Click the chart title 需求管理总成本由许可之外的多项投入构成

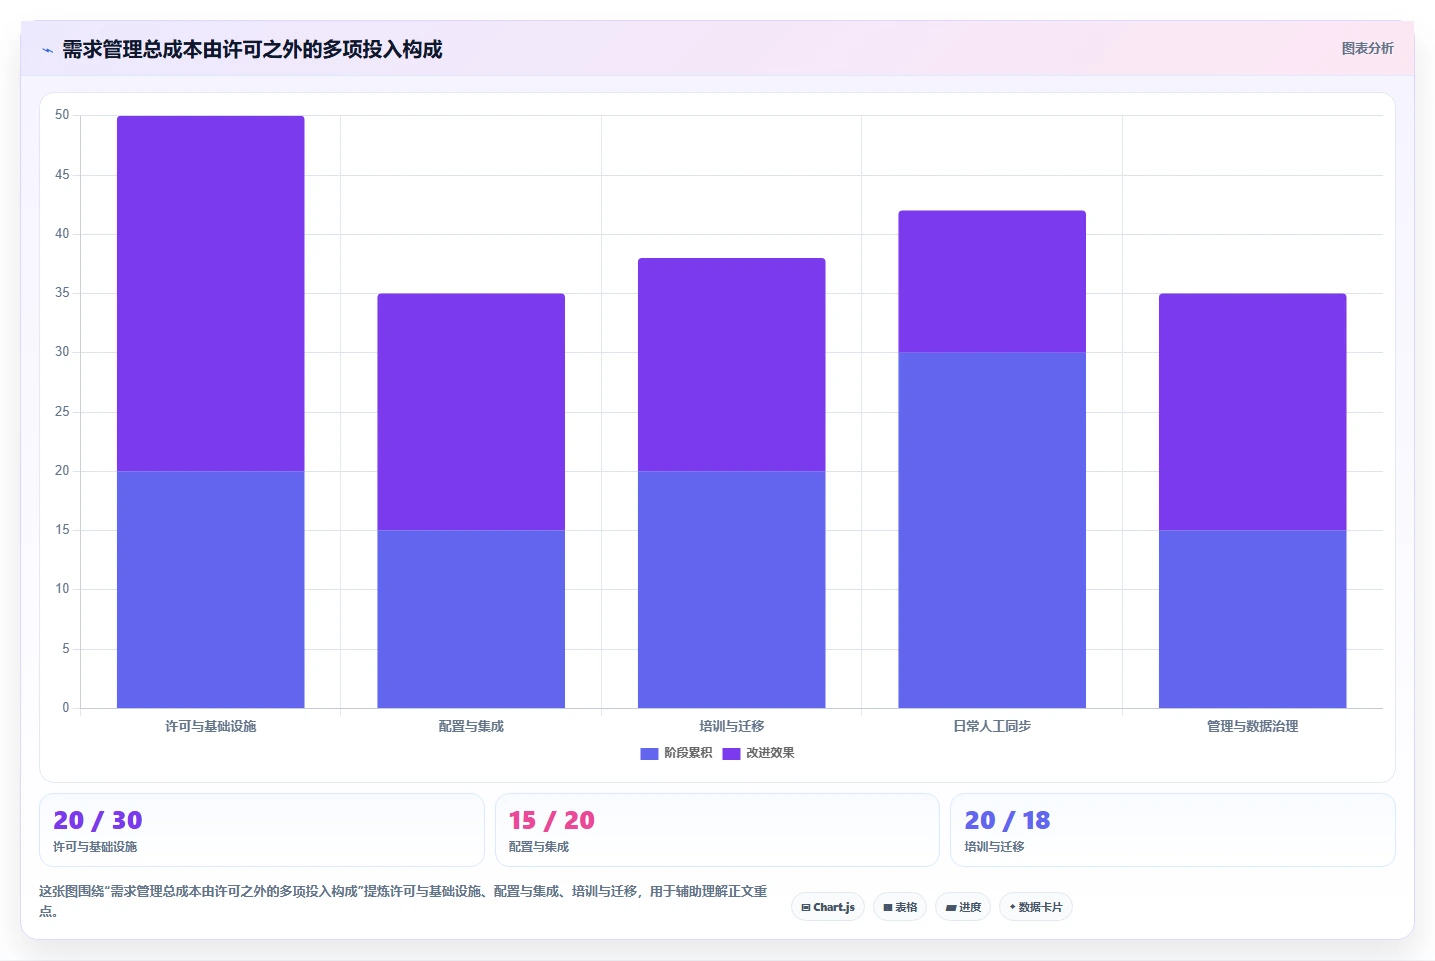click(x=252, y=49)
